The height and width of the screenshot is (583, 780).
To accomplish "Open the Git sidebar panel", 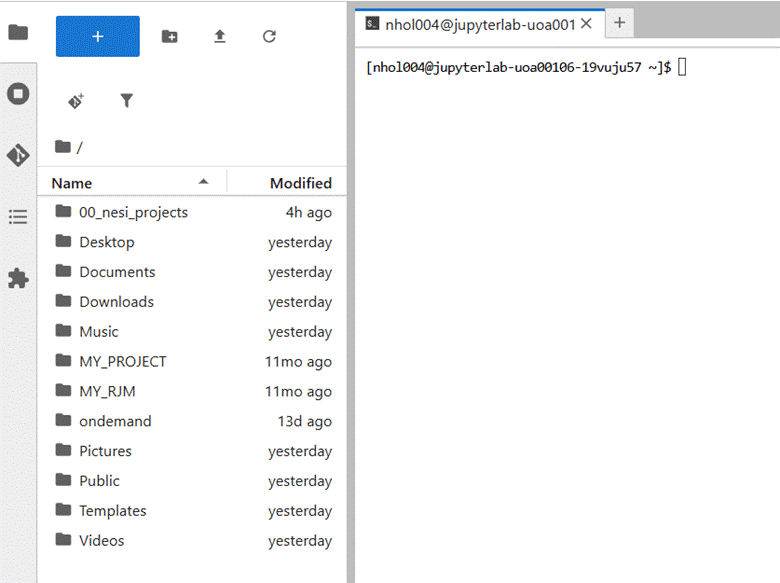I will pos(18,155).
